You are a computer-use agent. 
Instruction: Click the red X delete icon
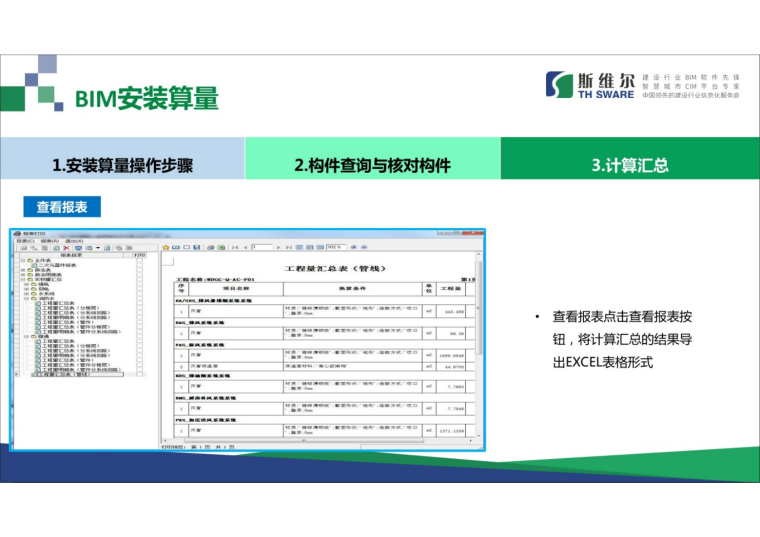66,247
